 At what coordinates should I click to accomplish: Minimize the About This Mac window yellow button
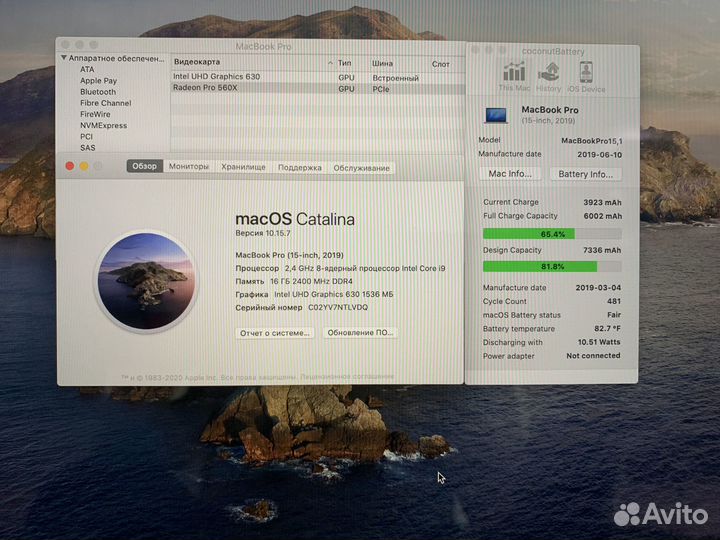pyautogui.click(x=84, y=166)
